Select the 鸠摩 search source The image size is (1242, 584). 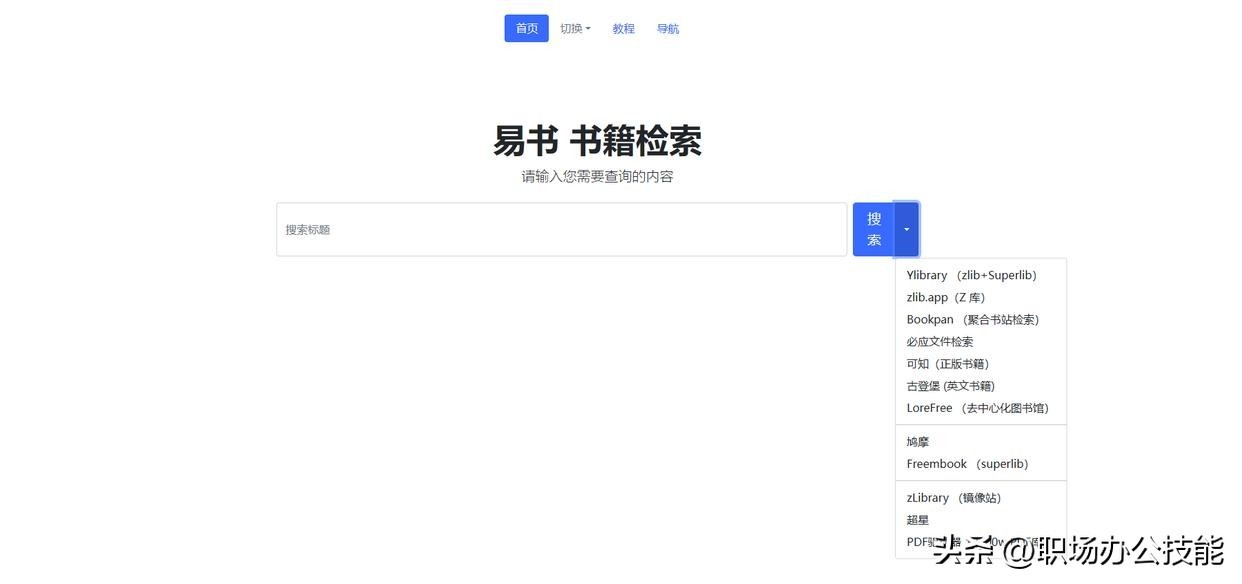(x=918, y=442)
